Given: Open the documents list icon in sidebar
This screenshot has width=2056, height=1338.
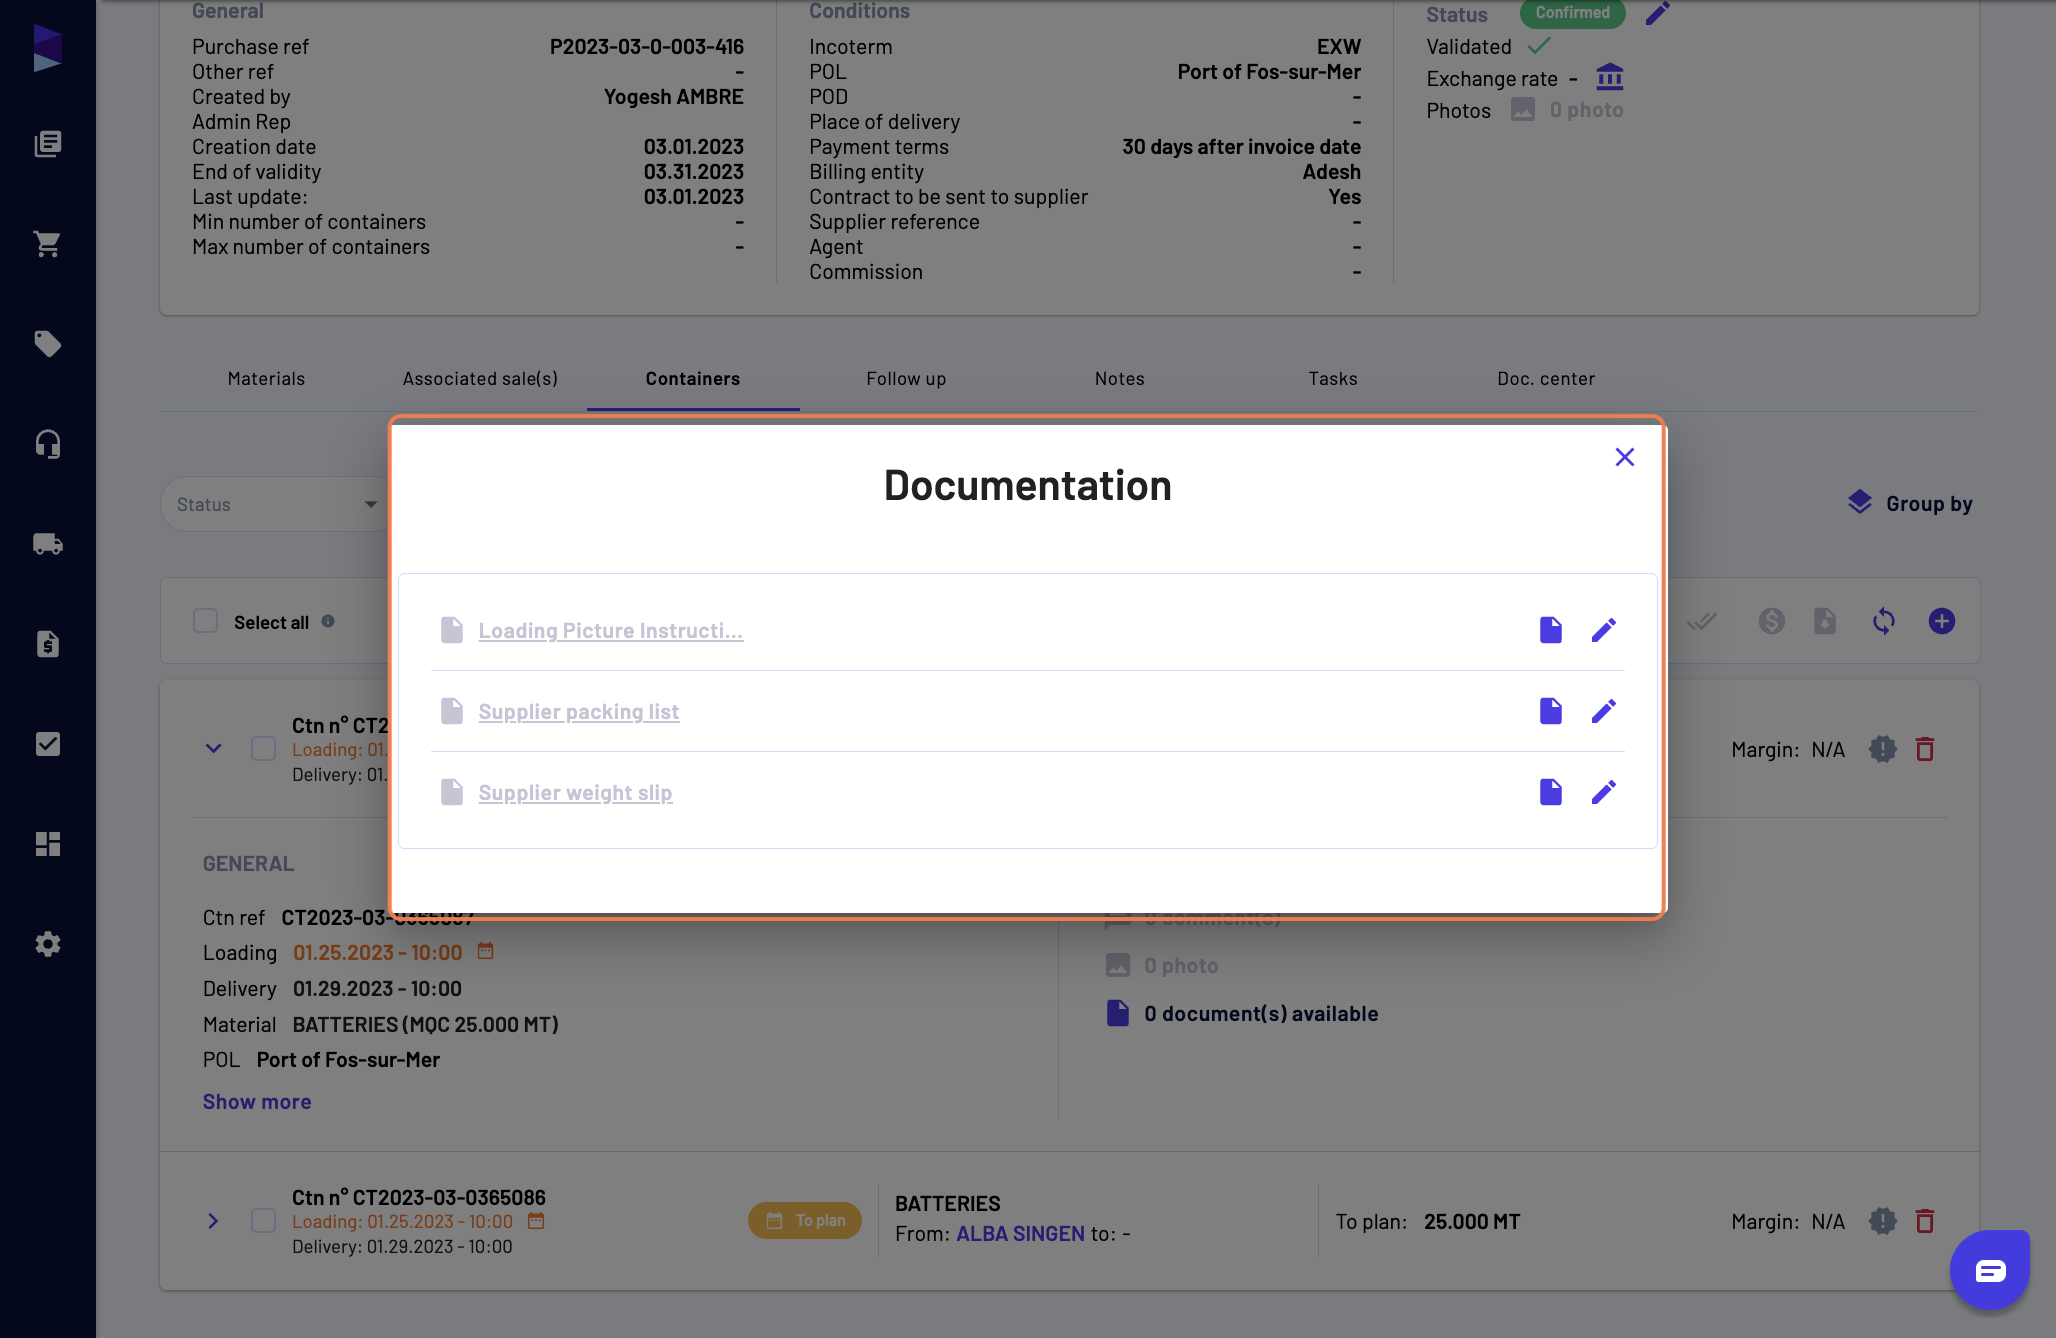Looking at the screenshot, I should coord(47,144).
